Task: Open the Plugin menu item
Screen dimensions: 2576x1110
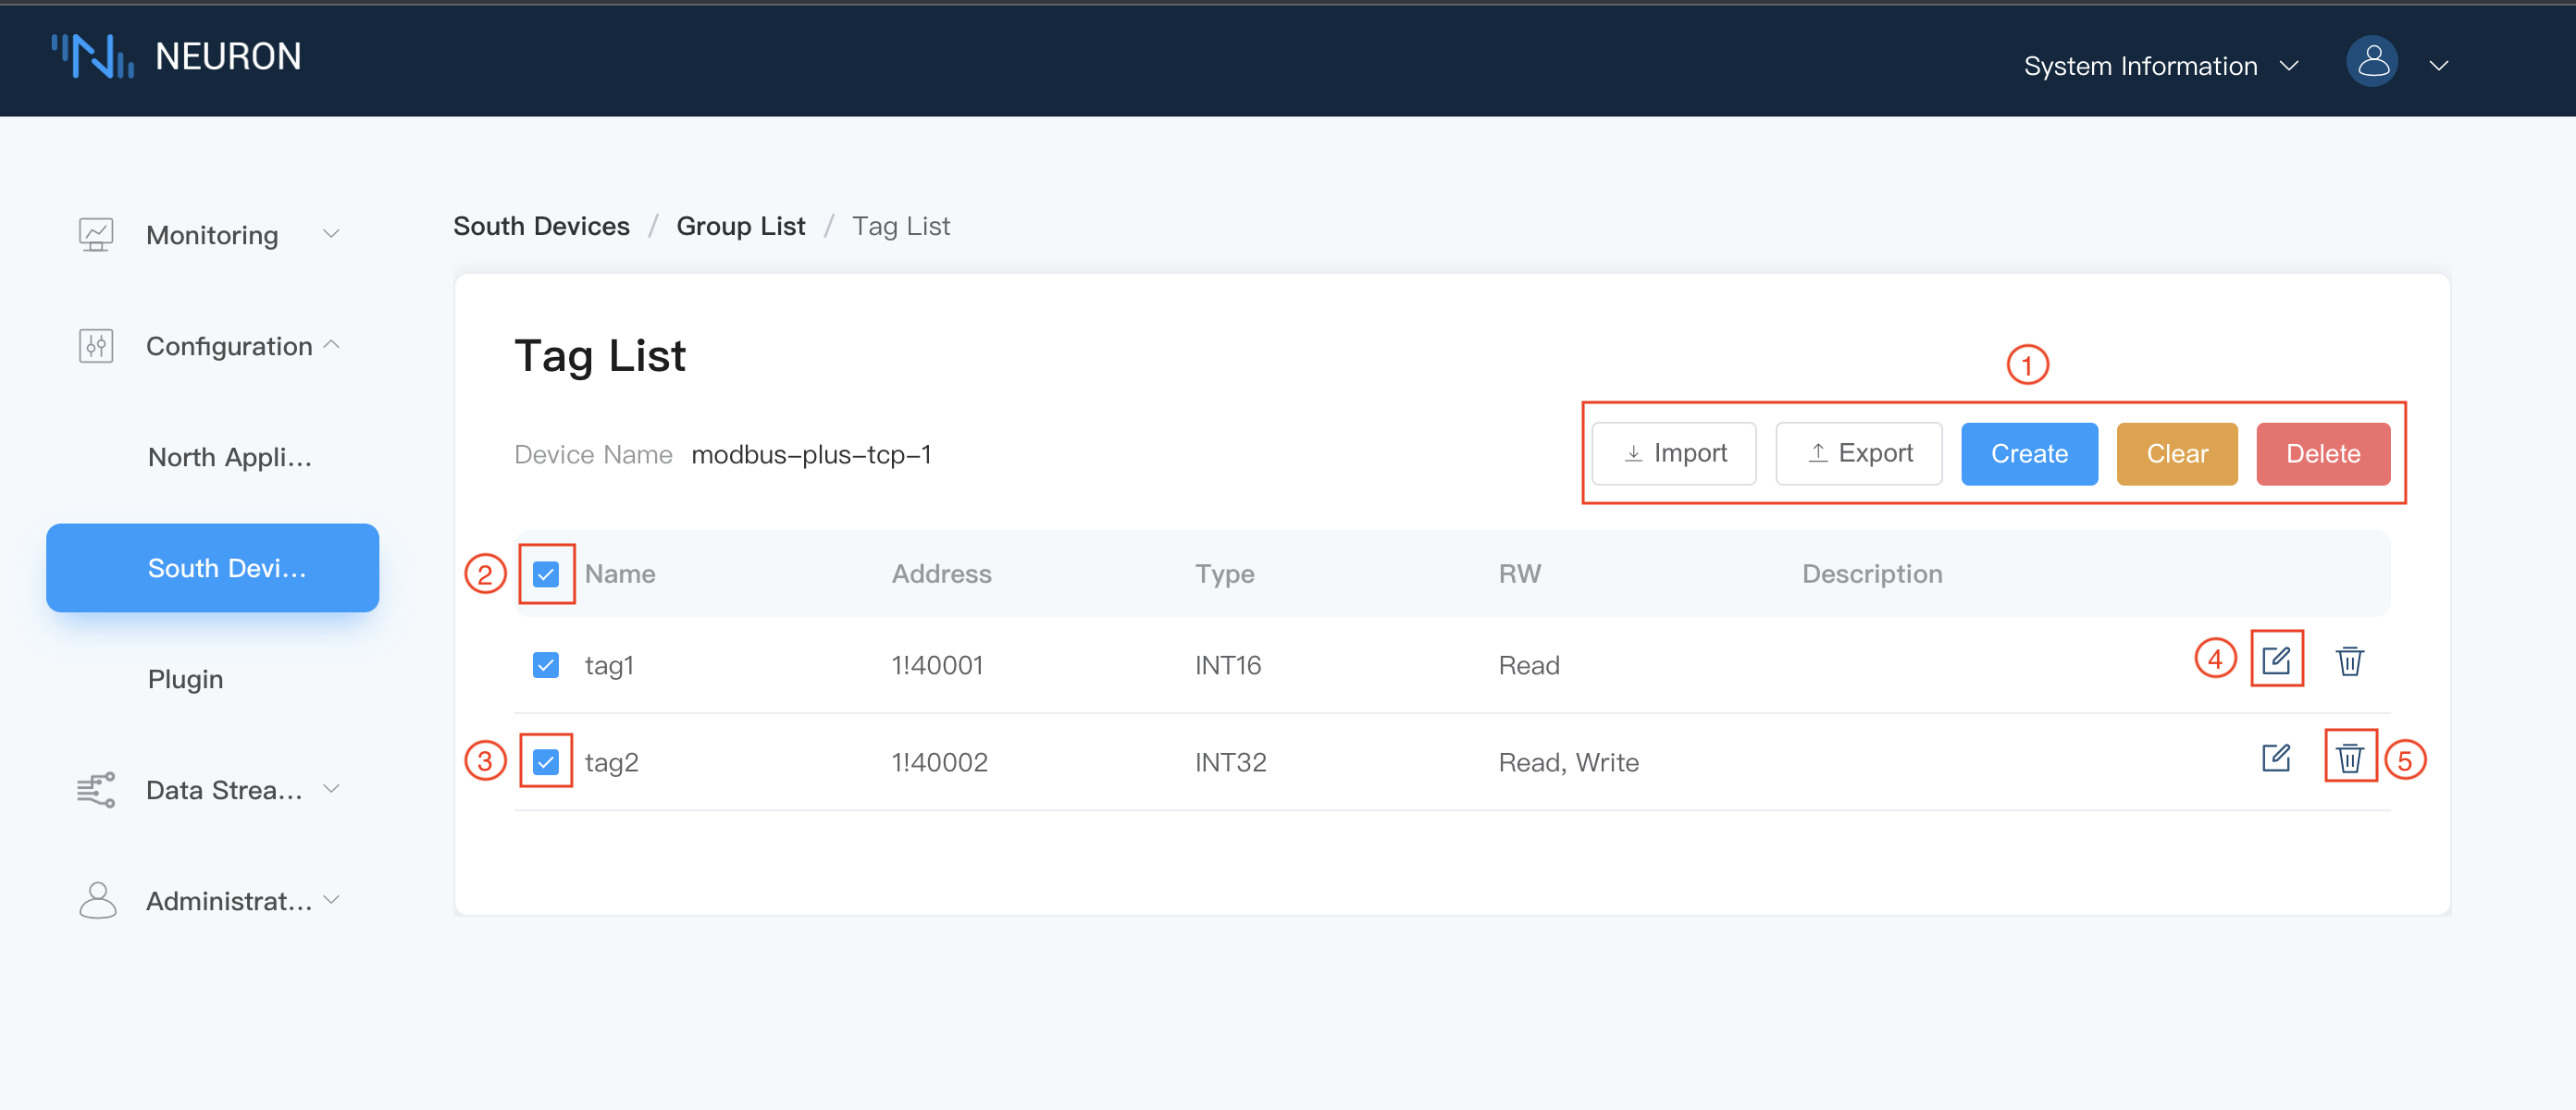Action: click(185, 679)
